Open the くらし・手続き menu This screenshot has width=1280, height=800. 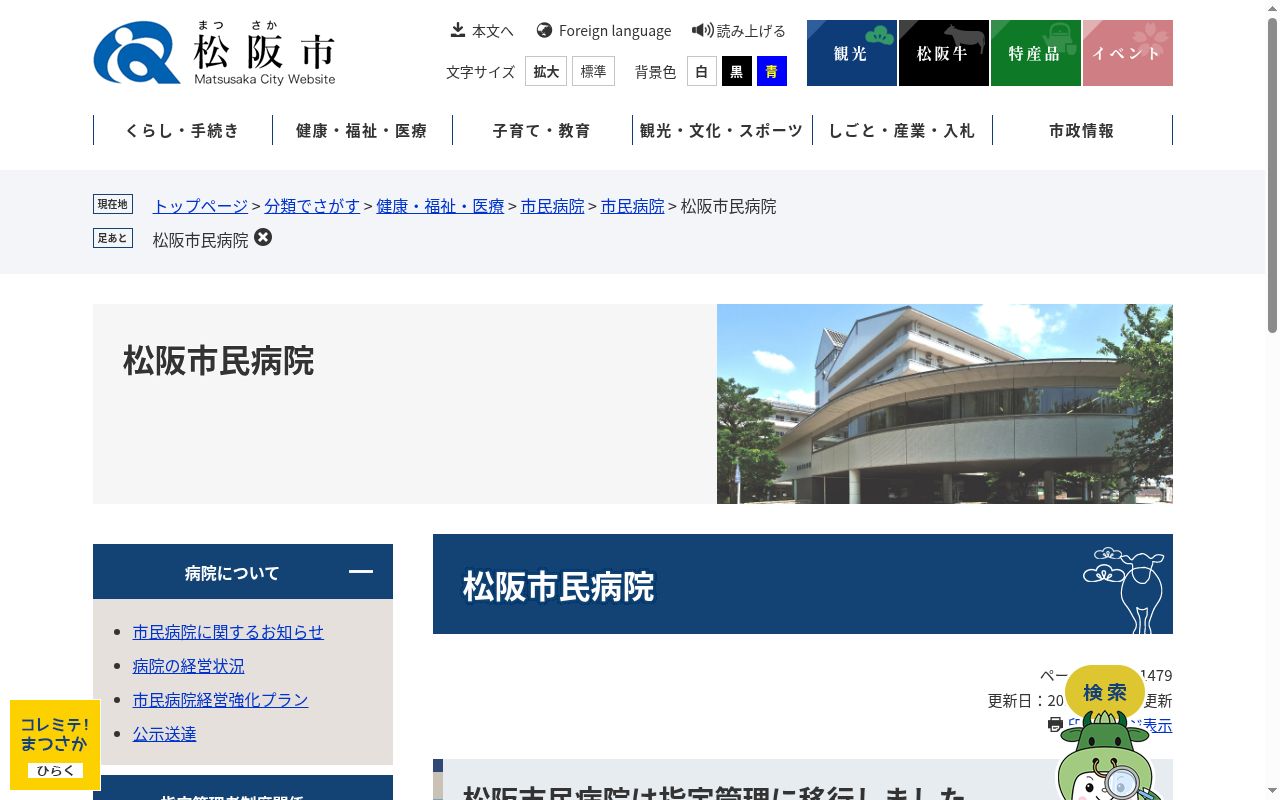pos(183,130)
